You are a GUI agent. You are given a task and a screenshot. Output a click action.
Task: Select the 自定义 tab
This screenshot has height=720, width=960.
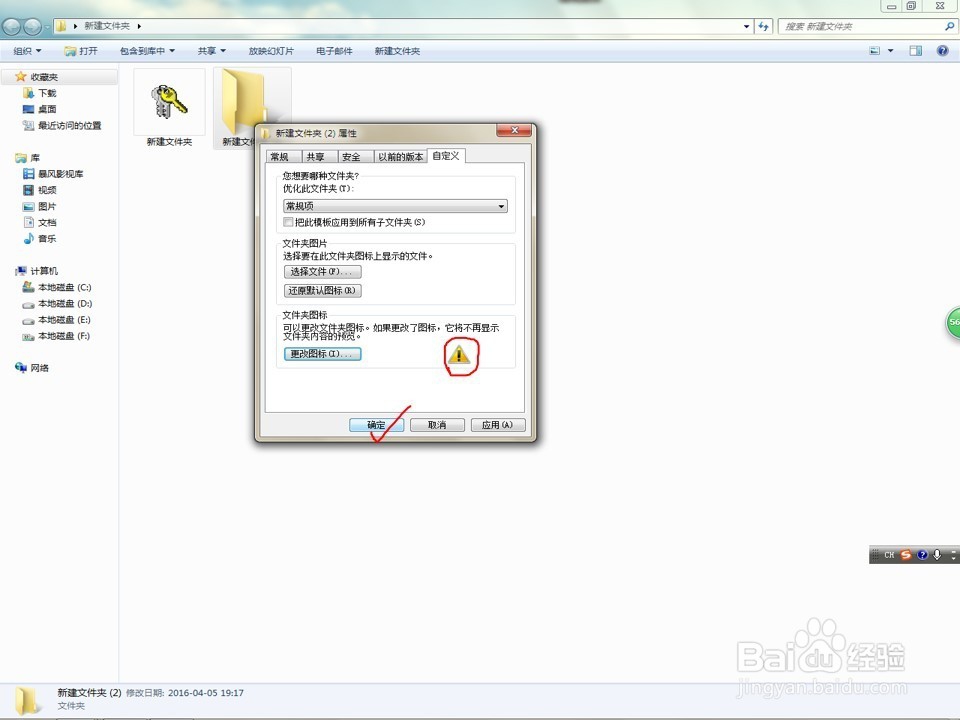[x=446, y=156]
